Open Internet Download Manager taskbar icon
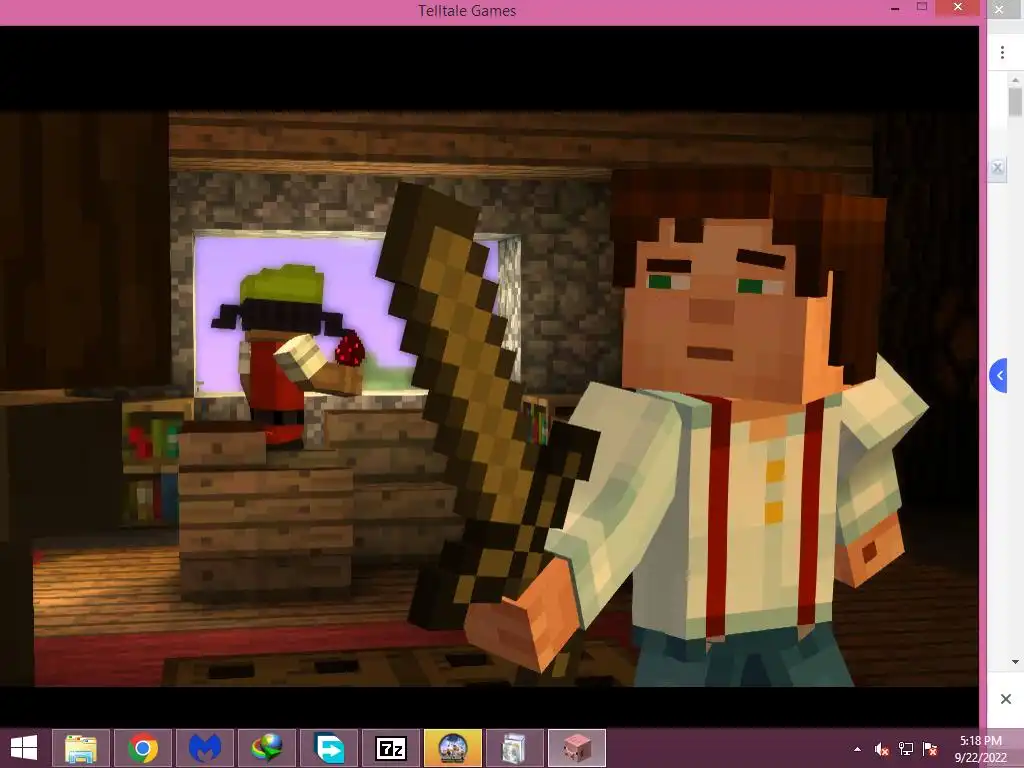 267,748
